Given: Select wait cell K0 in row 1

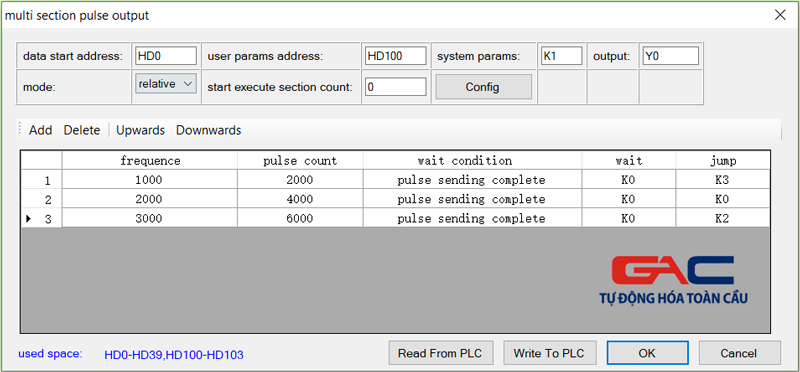Looking at the screenshot, I should coord(629,180).
